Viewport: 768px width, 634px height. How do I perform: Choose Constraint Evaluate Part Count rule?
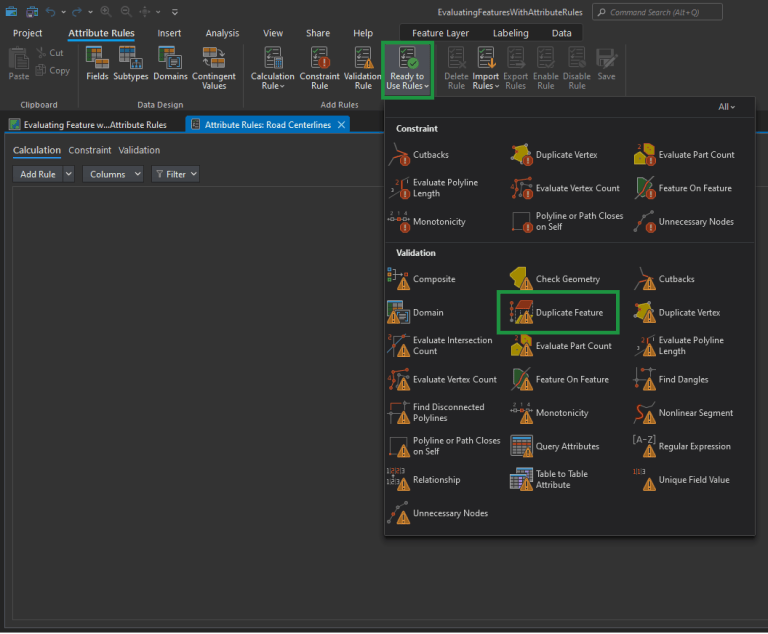pos(684,155)
